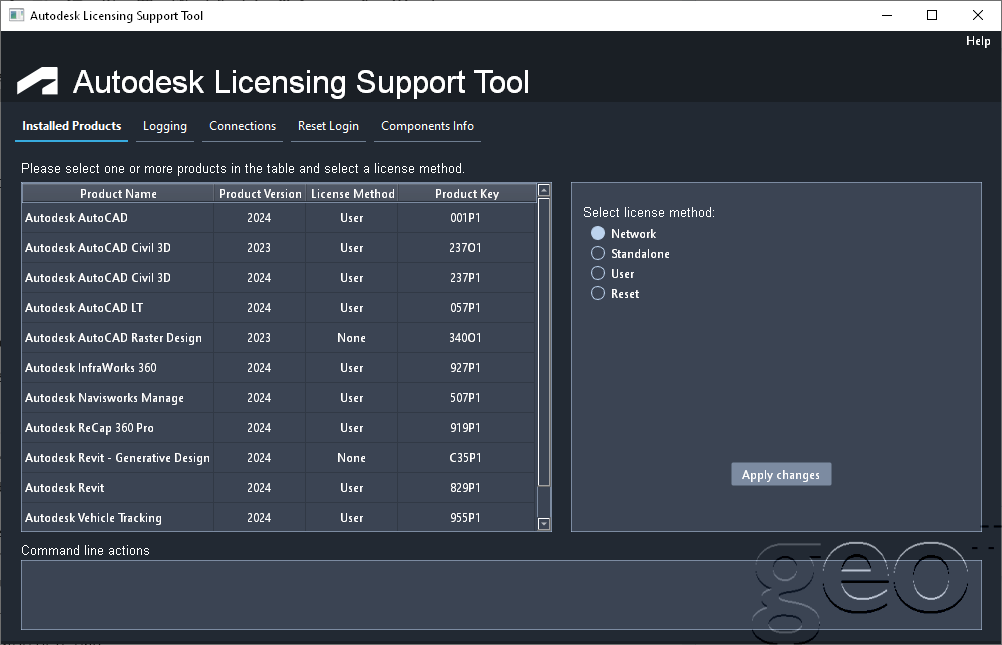Click version 2024 in Navisworks Manage row
Image resolution: width=1002 pixels, height=645 pixels.
259,398
